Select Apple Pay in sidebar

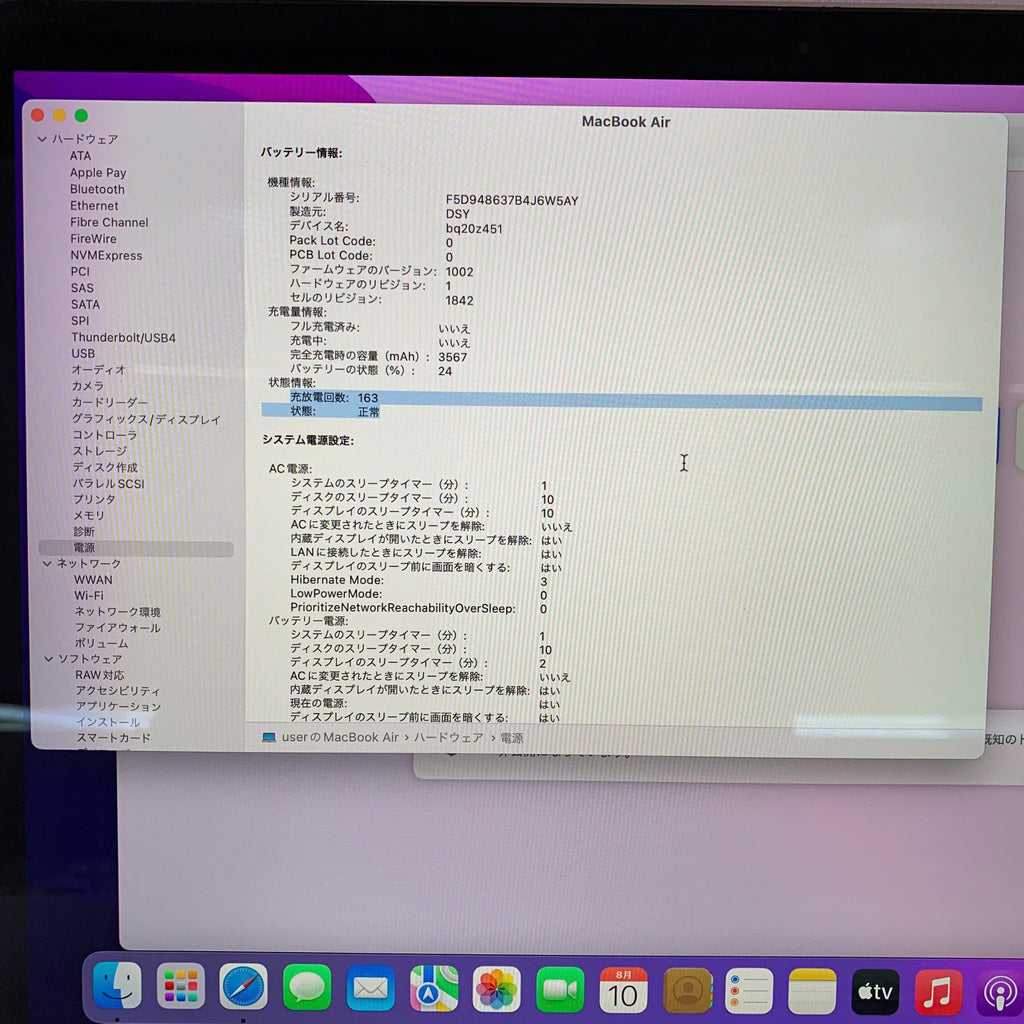pyautogui.click(x=98, y=172)
